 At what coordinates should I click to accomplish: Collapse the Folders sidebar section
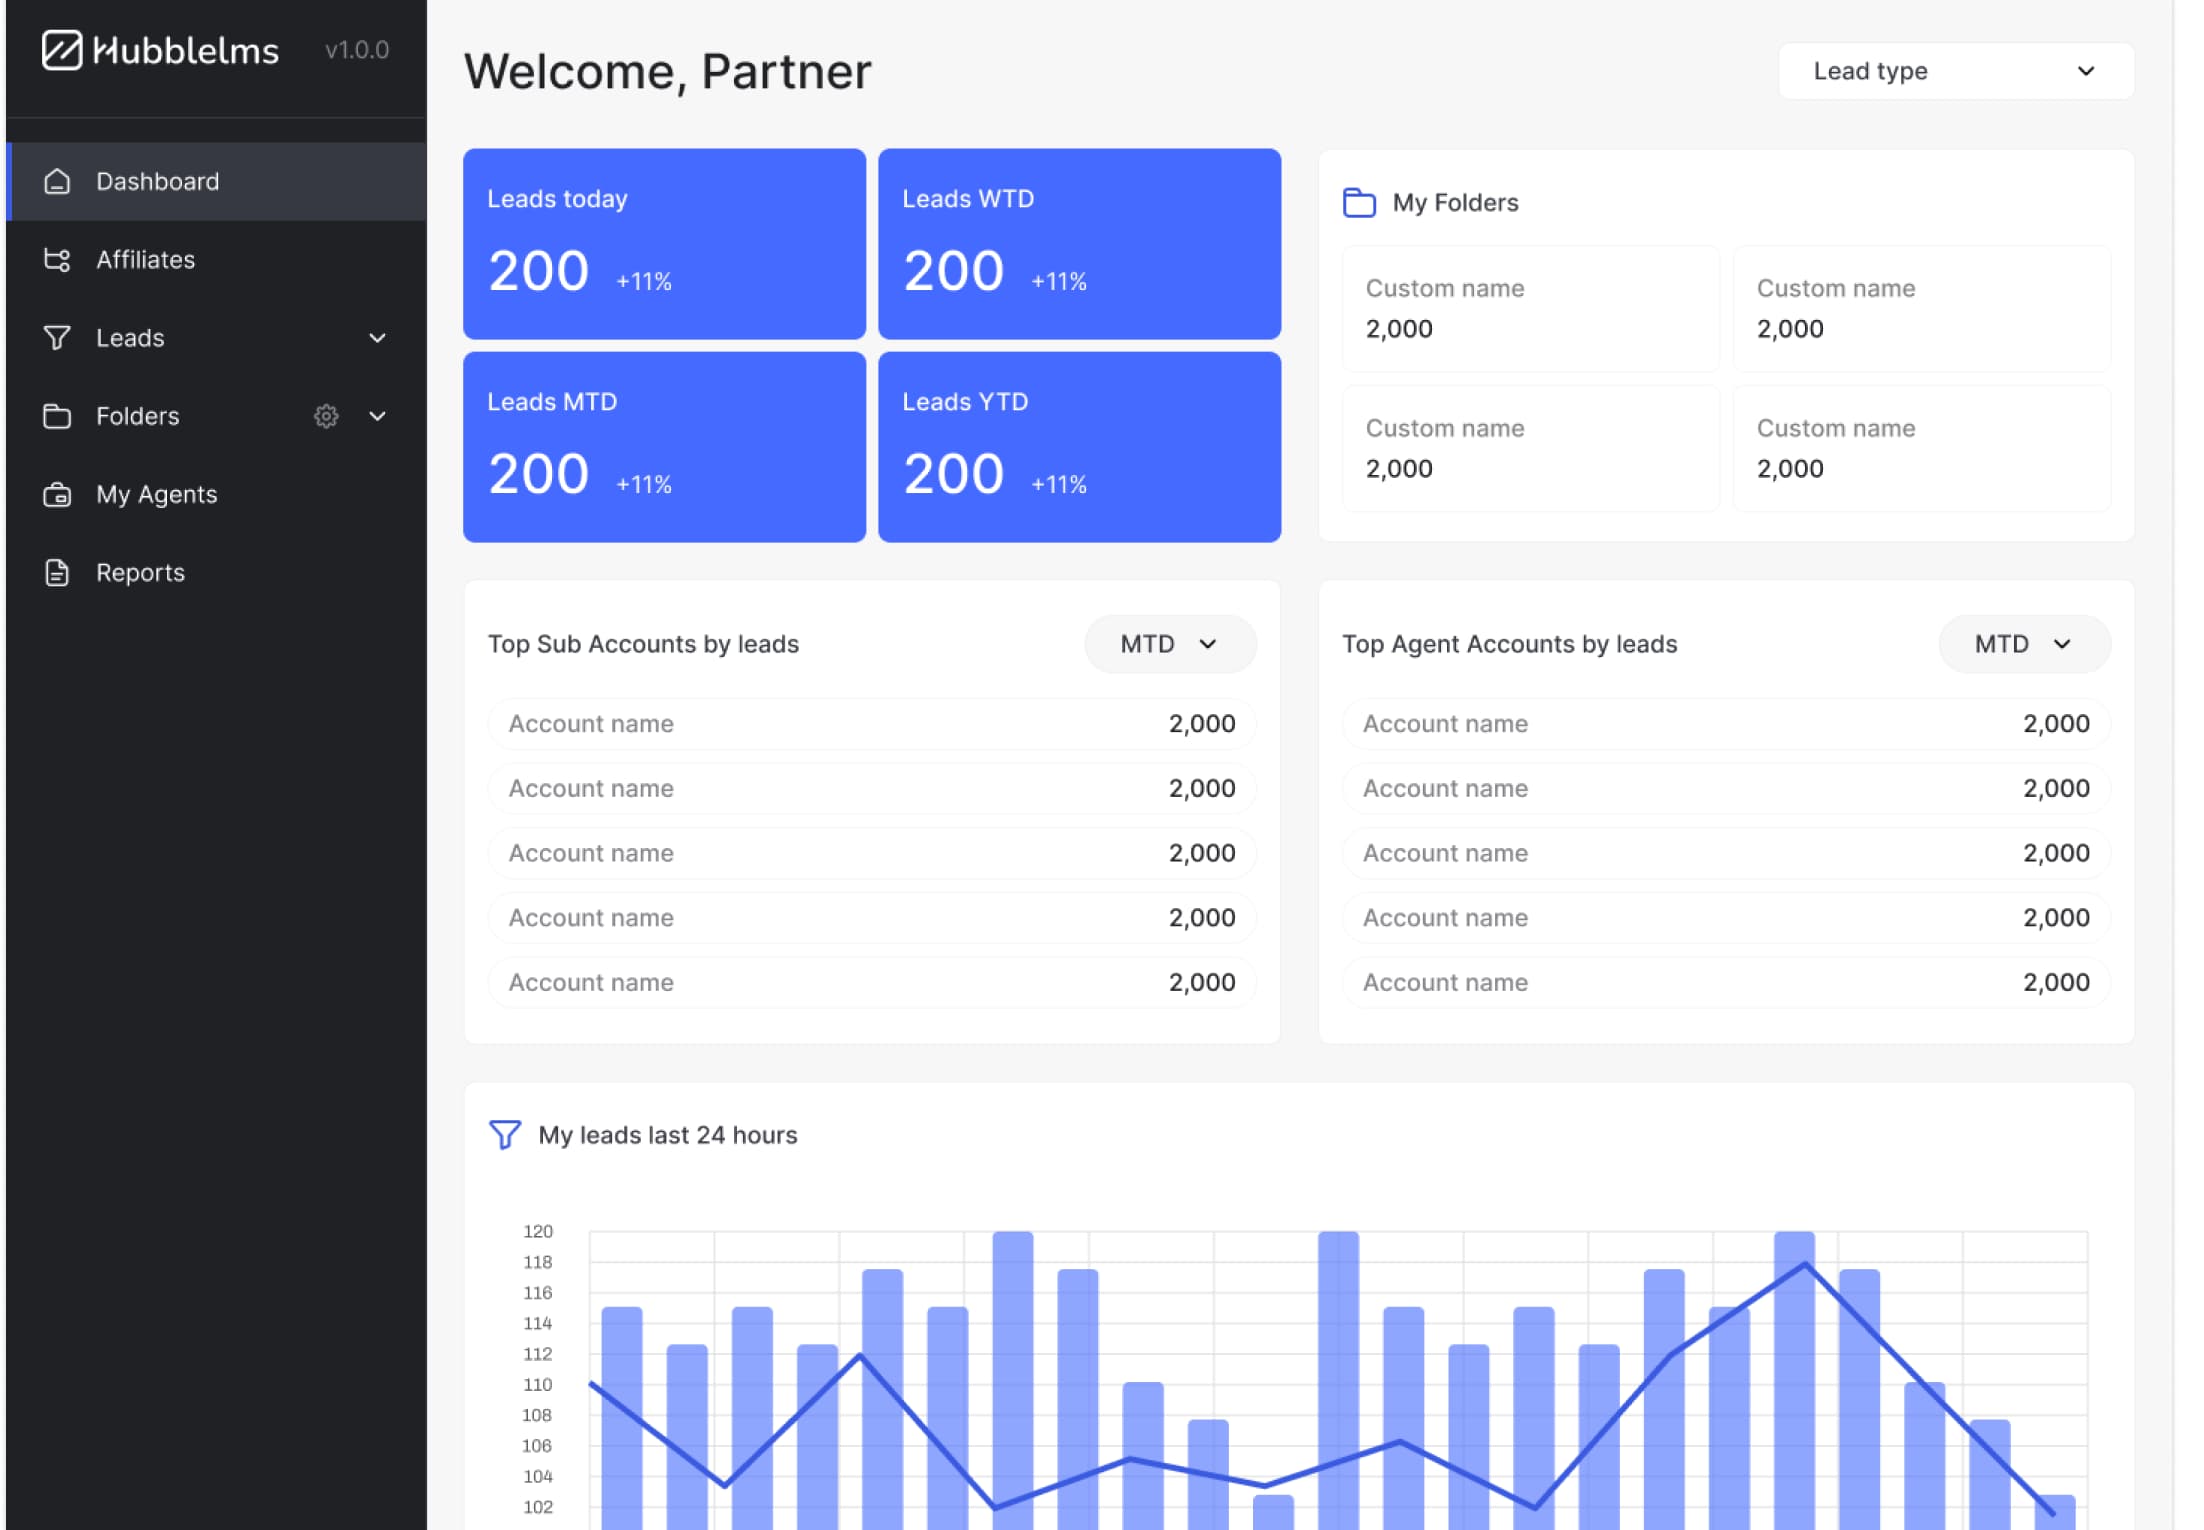377,416
